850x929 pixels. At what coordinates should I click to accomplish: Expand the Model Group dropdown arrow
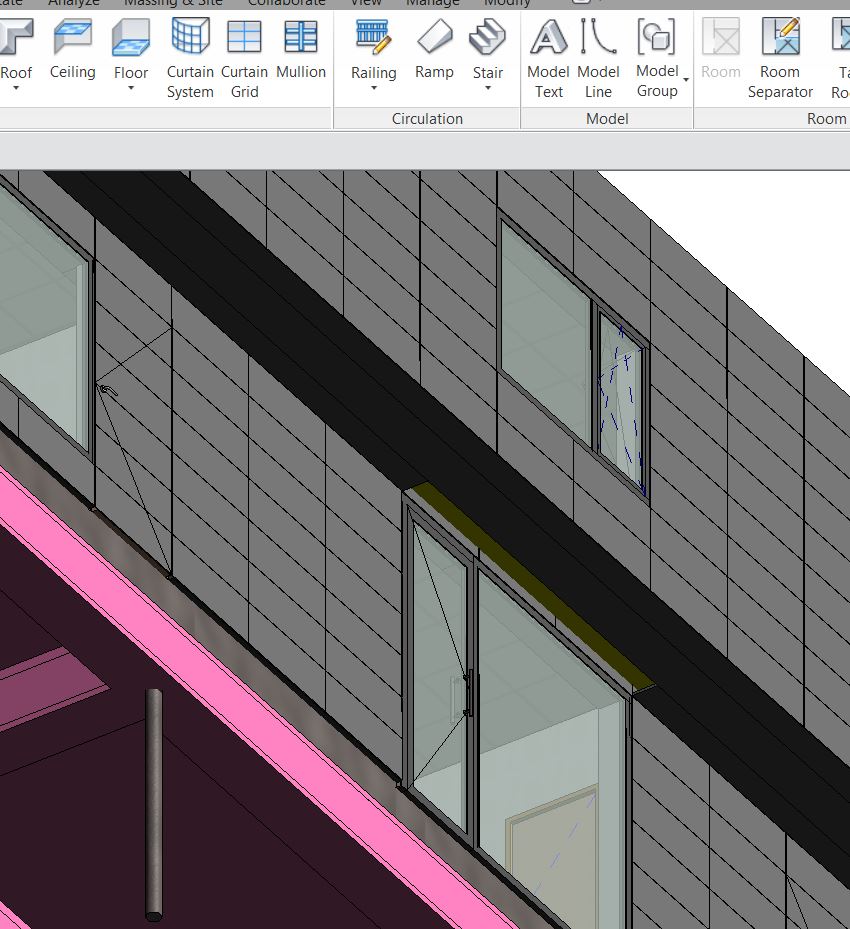tap(686, 80)
